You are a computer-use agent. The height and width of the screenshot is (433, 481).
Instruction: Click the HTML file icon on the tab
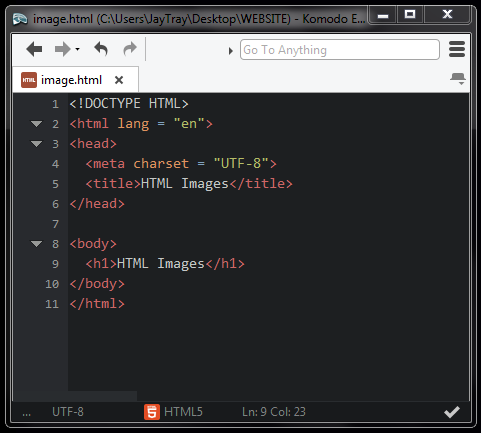click(x=29, y=80)
